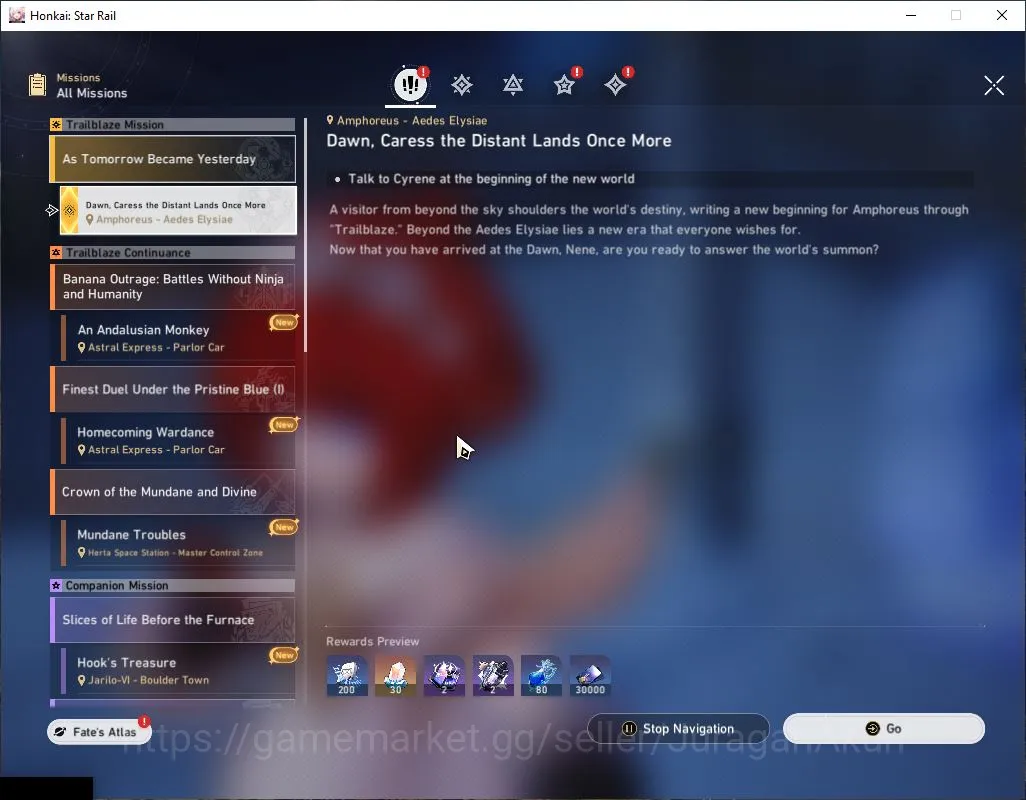This screenshot has height=800, width=1026.
Task: Open the Adventure Mission filter tab icon
Action: pyautogui.click(x=615, y=84)
